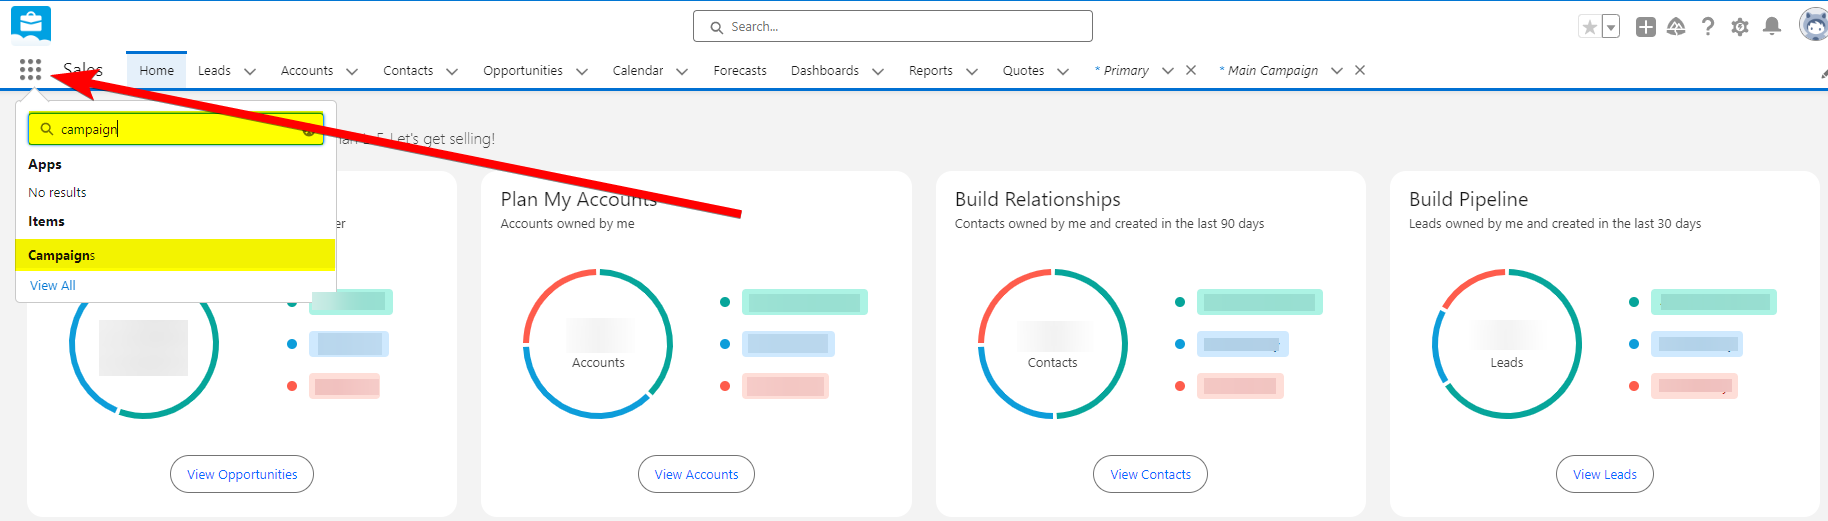1828x521 pixels.
Task: Expand the Primary tab chevron menu
Action: pyautogui.click(x=1168, y=71)
